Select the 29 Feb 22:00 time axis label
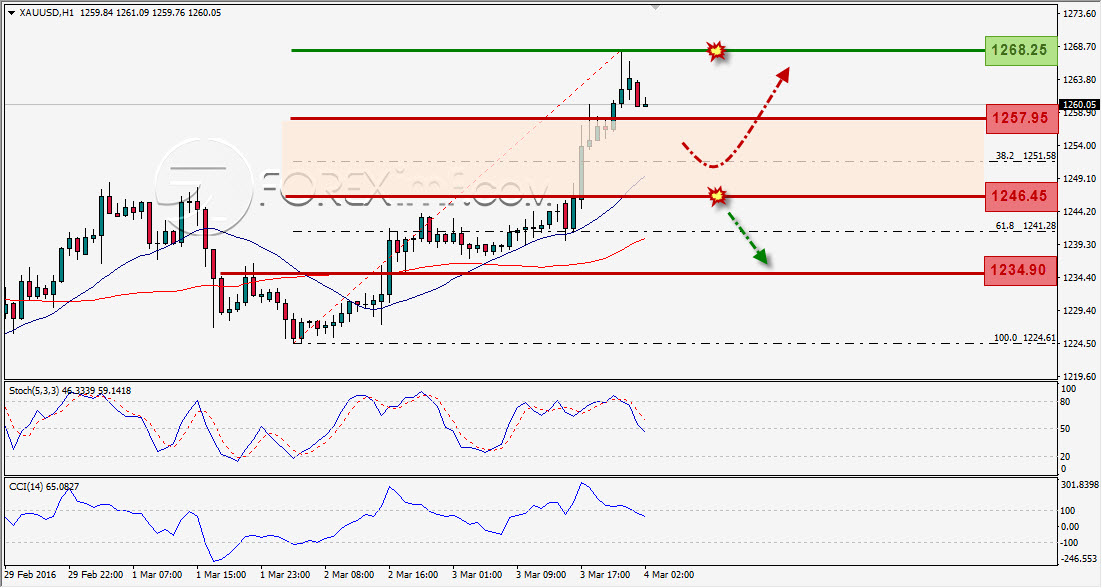1102x588 pixels. (x=96, y=575)
